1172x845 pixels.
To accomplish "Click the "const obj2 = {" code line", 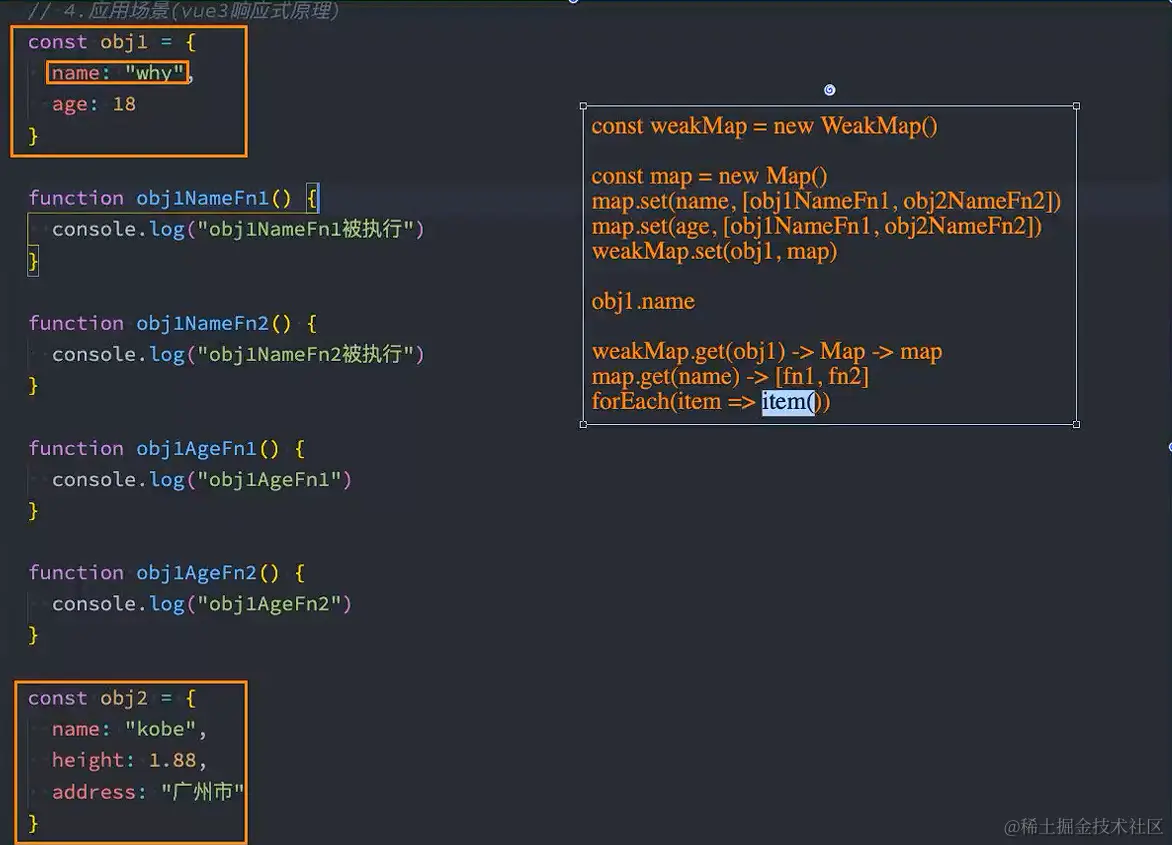I will pos(112,698).
